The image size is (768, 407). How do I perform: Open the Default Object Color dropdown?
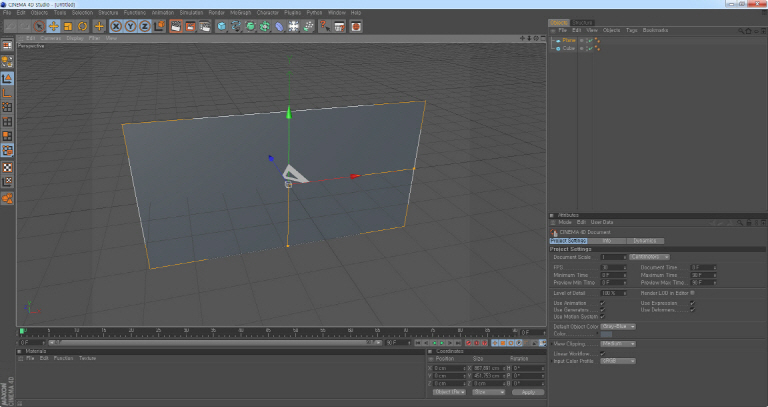pos(618,326)
